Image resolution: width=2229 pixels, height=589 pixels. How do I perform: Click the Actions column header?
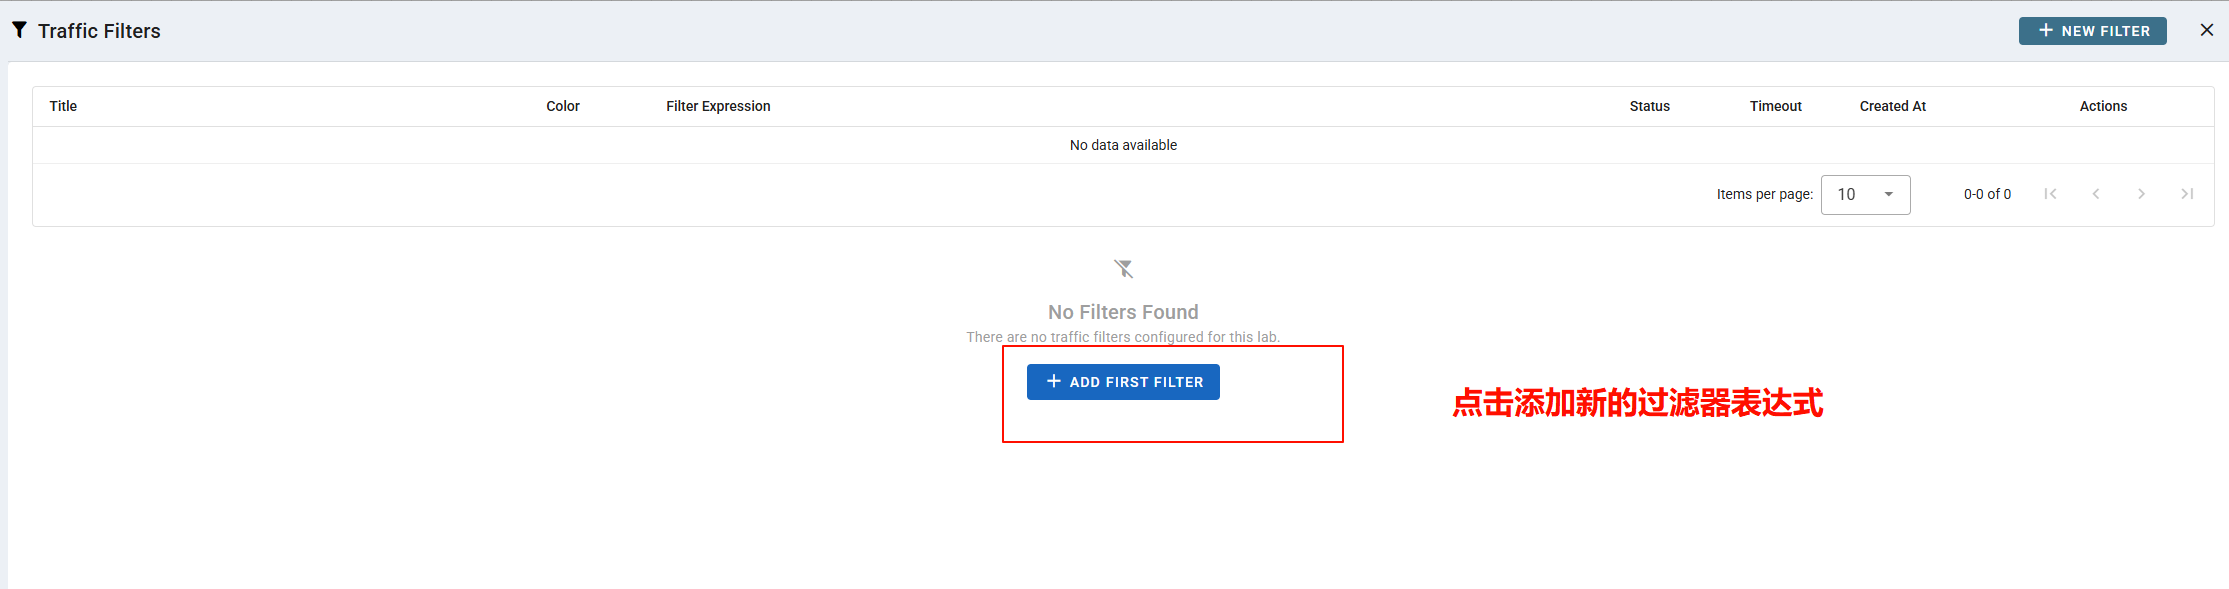(2103, 106)
